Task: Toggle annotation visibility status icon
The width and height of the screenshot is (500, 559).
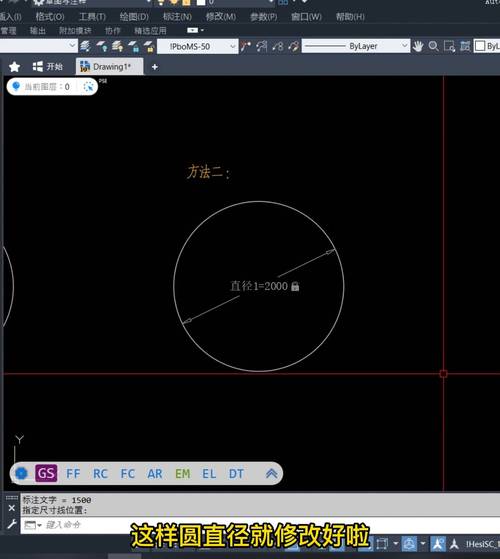Action: pyautogui.click(x=438, y=544)
